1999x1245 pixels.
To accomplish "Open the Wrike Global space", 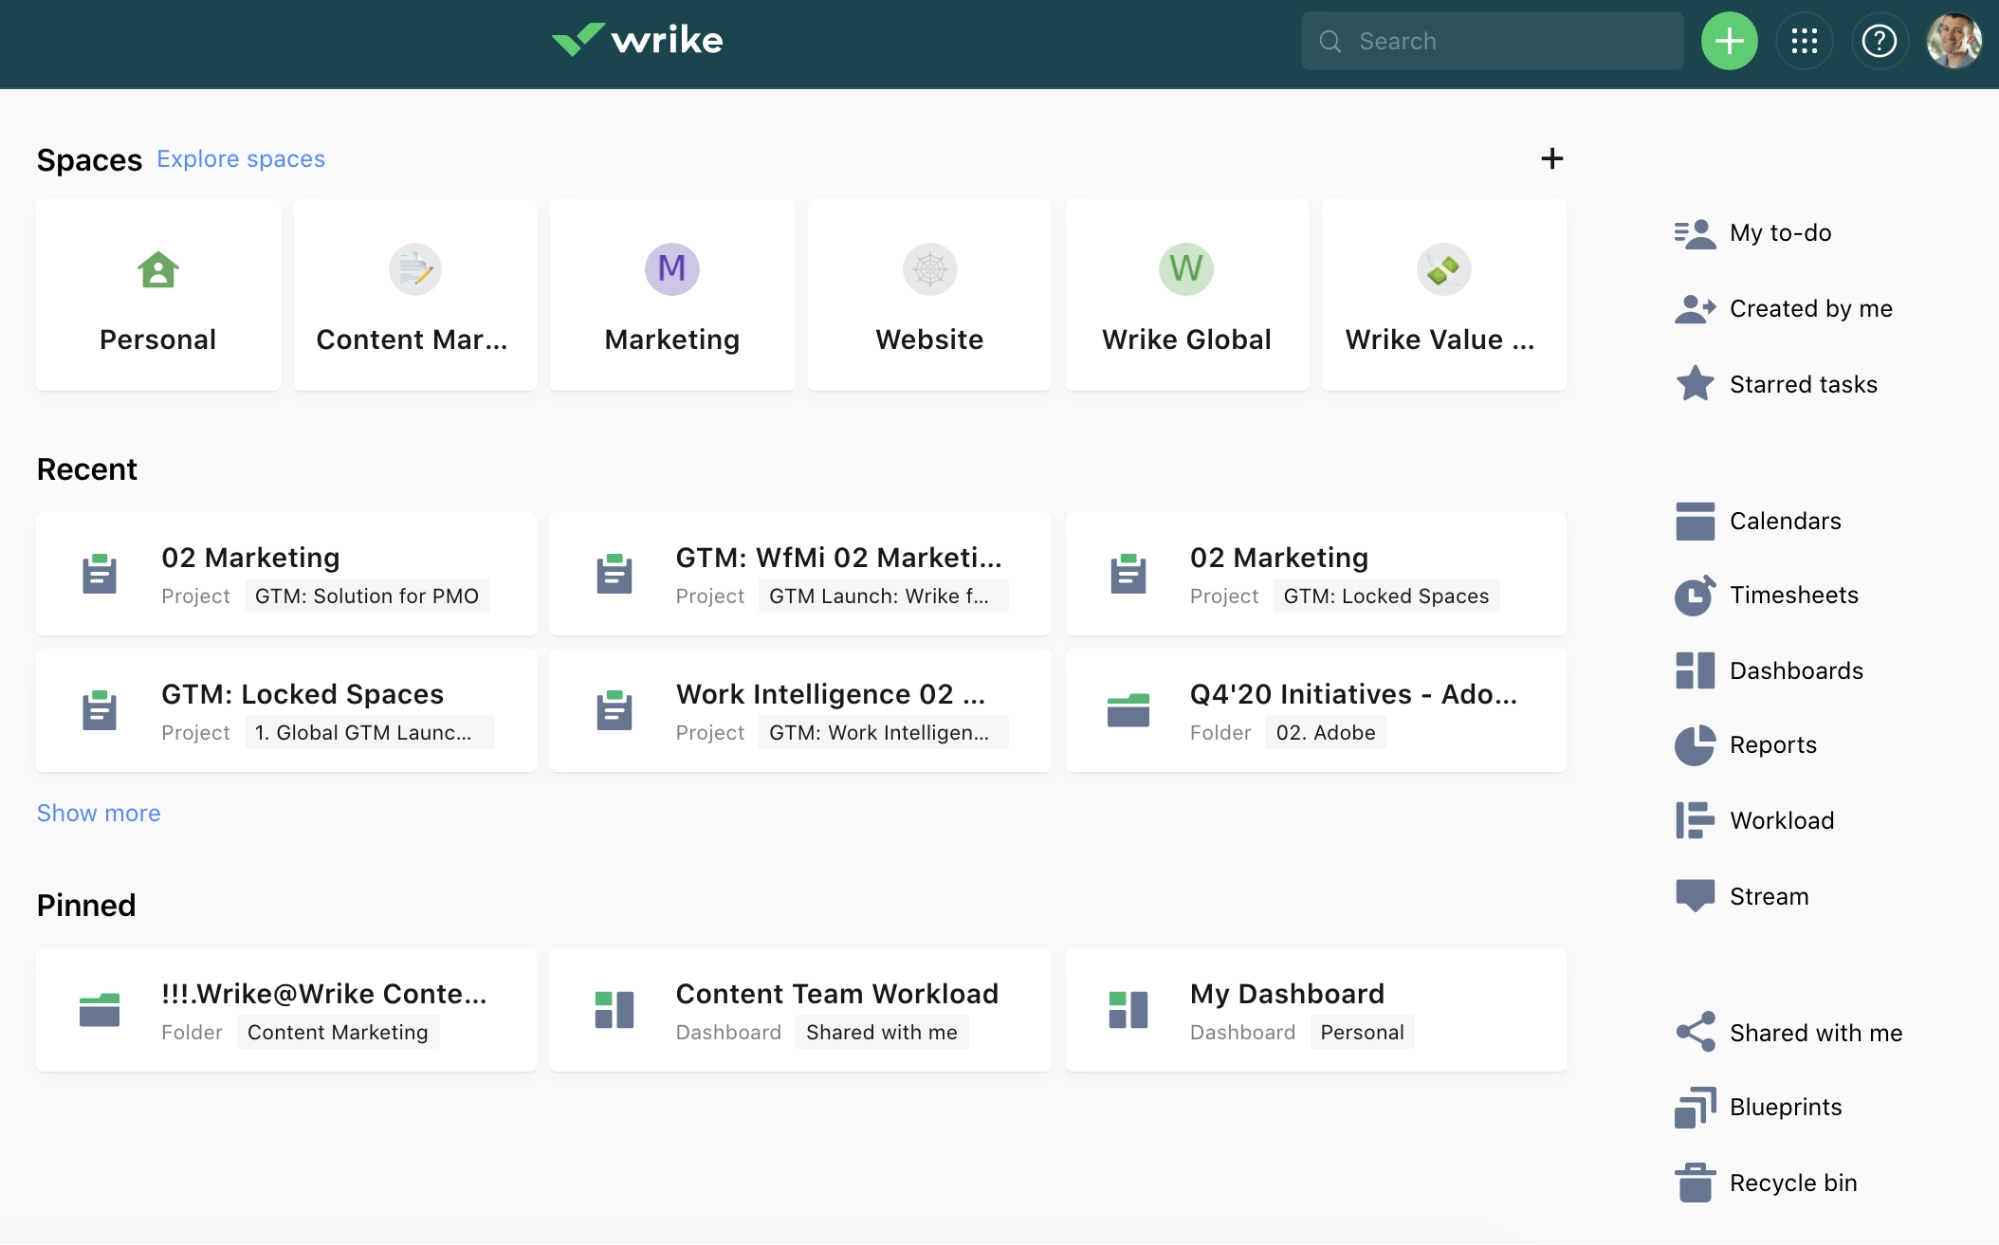I will (x=1186, y=295).
